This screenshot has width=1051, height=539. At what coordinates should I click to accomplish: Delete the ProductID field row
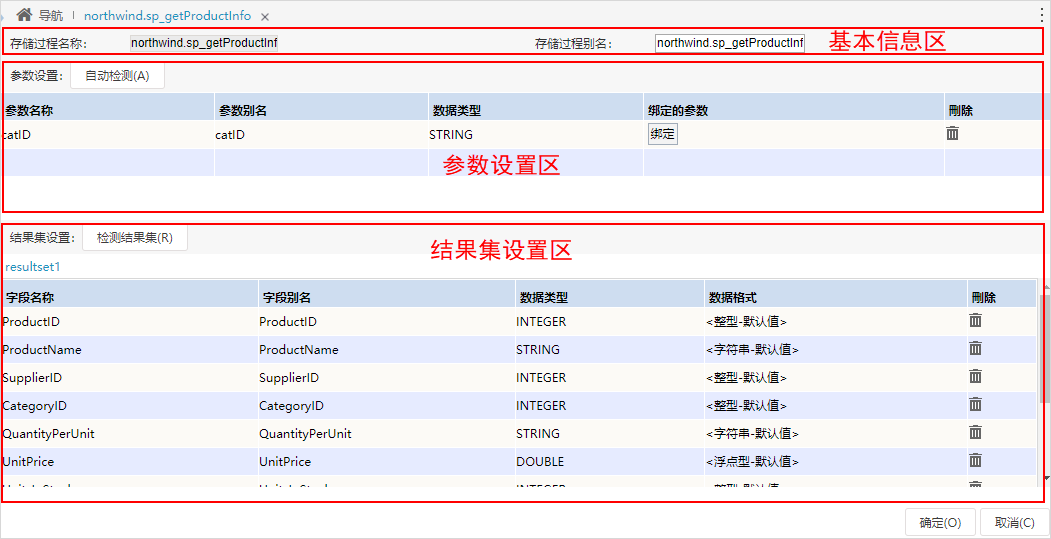point(976,320)
